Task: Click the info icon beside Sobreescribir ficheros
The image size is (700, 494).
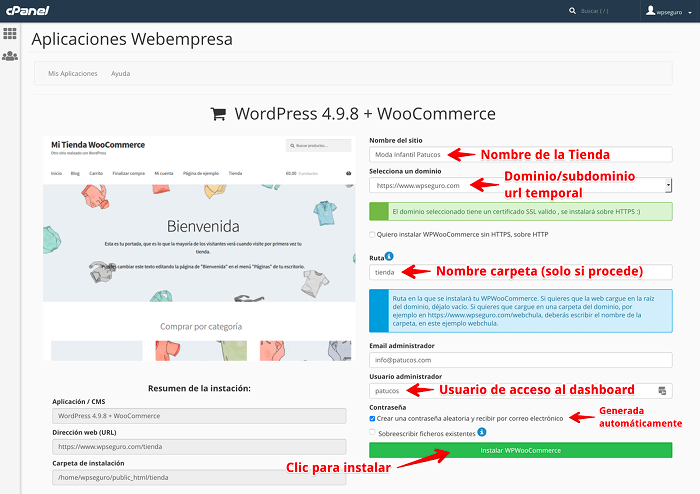Action: point(482,432)
